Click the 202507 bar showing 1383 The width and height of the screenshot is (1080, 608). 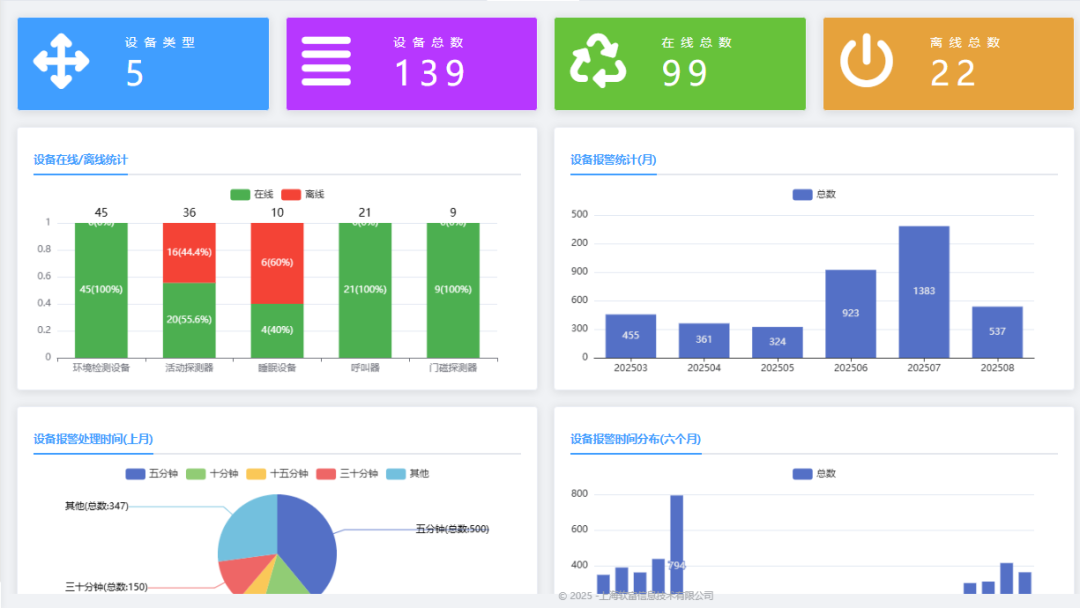click(924, 292)
